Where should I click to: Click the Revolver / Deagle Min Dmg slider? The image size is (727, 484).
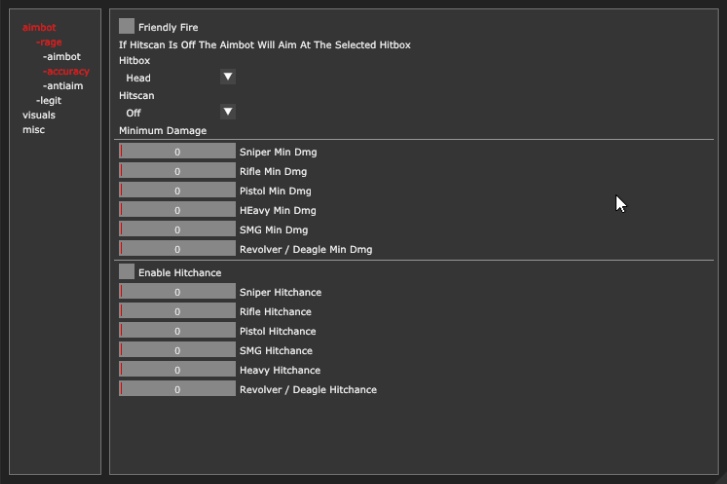[177, 249]
